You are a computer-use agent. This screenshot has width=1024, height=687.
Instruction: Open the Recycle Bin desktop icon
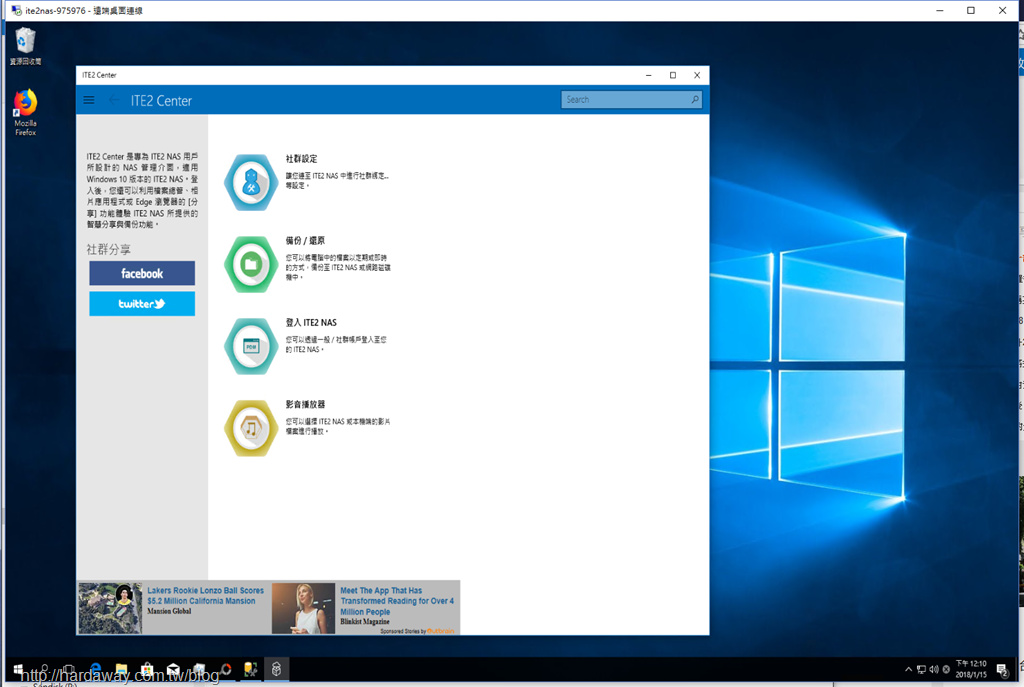(25, 46)
